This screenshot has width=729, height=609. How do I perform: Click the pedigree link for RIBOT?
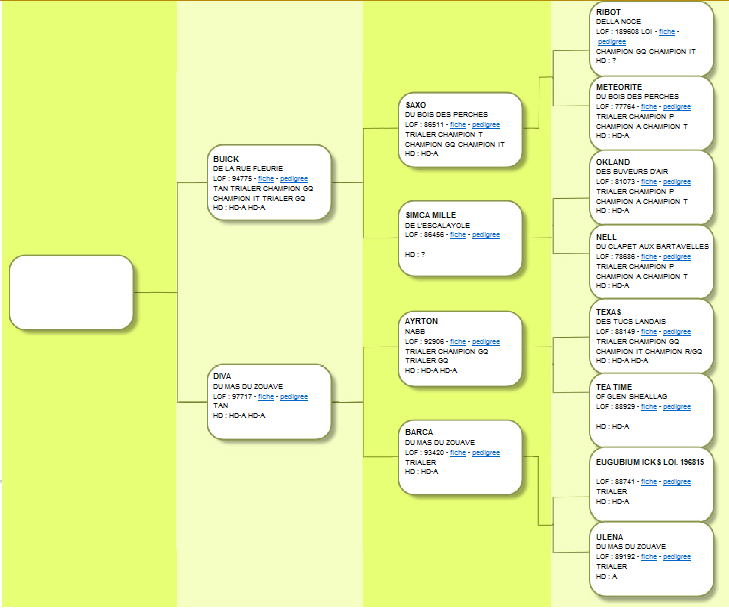612,41
